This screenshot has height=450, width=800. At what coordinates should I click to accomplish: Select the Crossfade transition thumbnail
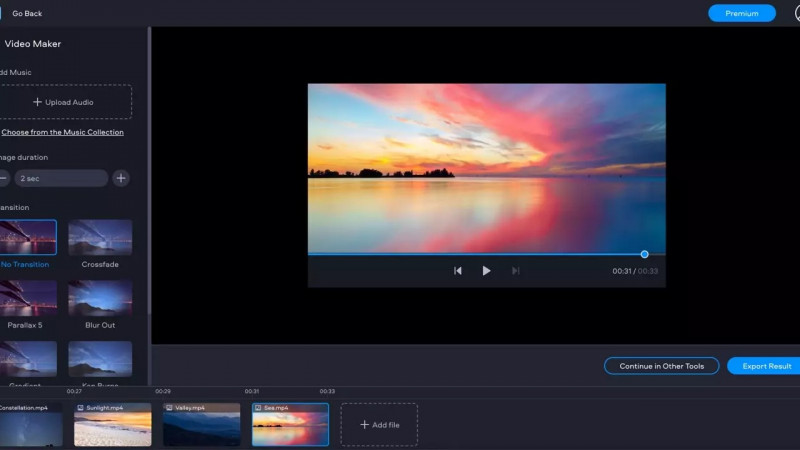pos(100,237)
